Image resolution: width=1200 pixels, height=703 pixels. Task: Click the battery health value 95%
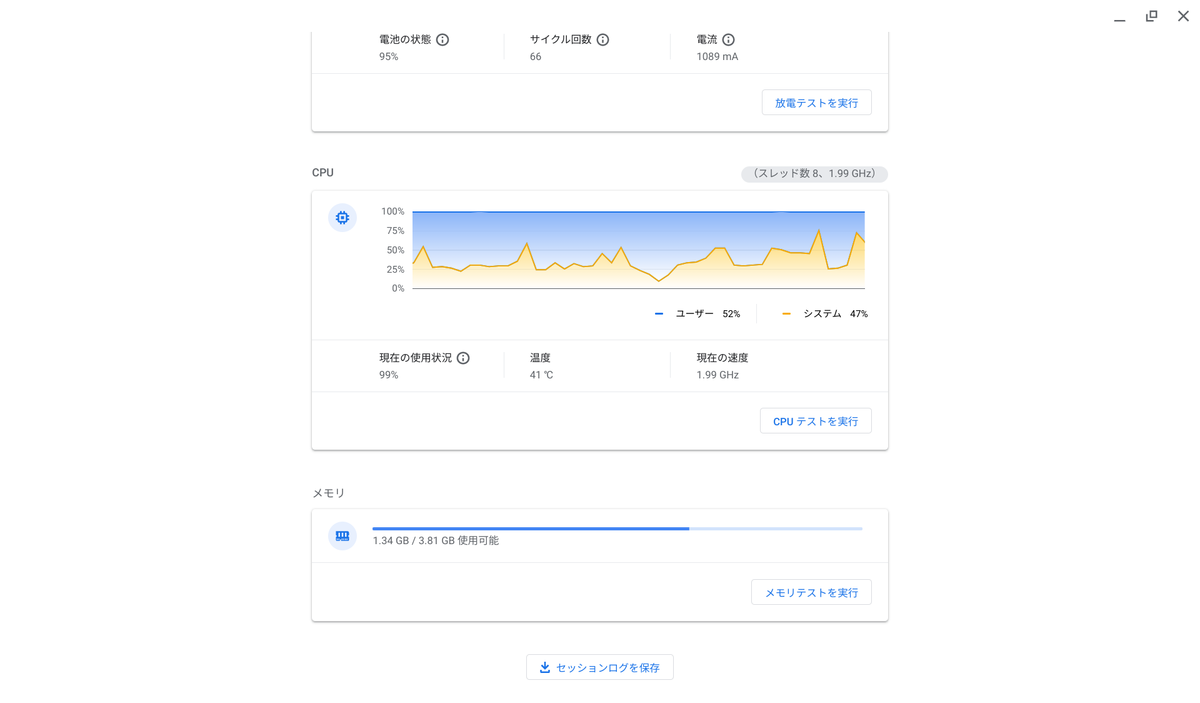(x=389, y=57)
